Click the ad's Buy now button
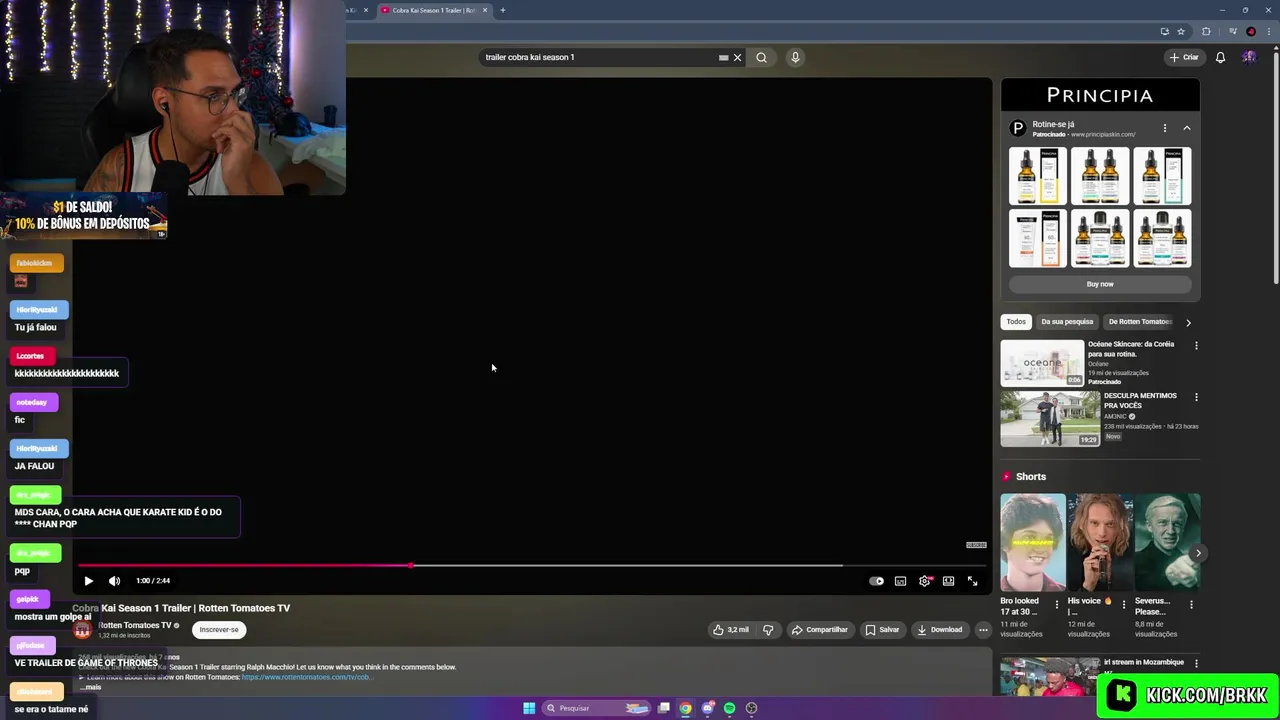The width and height of the screenshot is (1280, 720). pos(1100,284)
